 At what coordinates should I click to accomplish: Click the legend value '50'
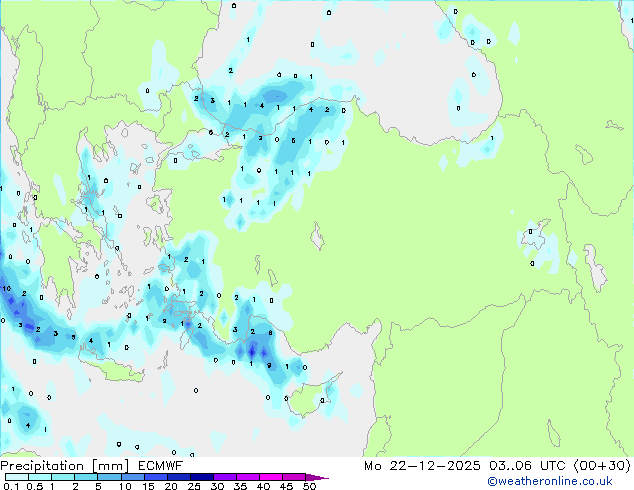point(309,486)
